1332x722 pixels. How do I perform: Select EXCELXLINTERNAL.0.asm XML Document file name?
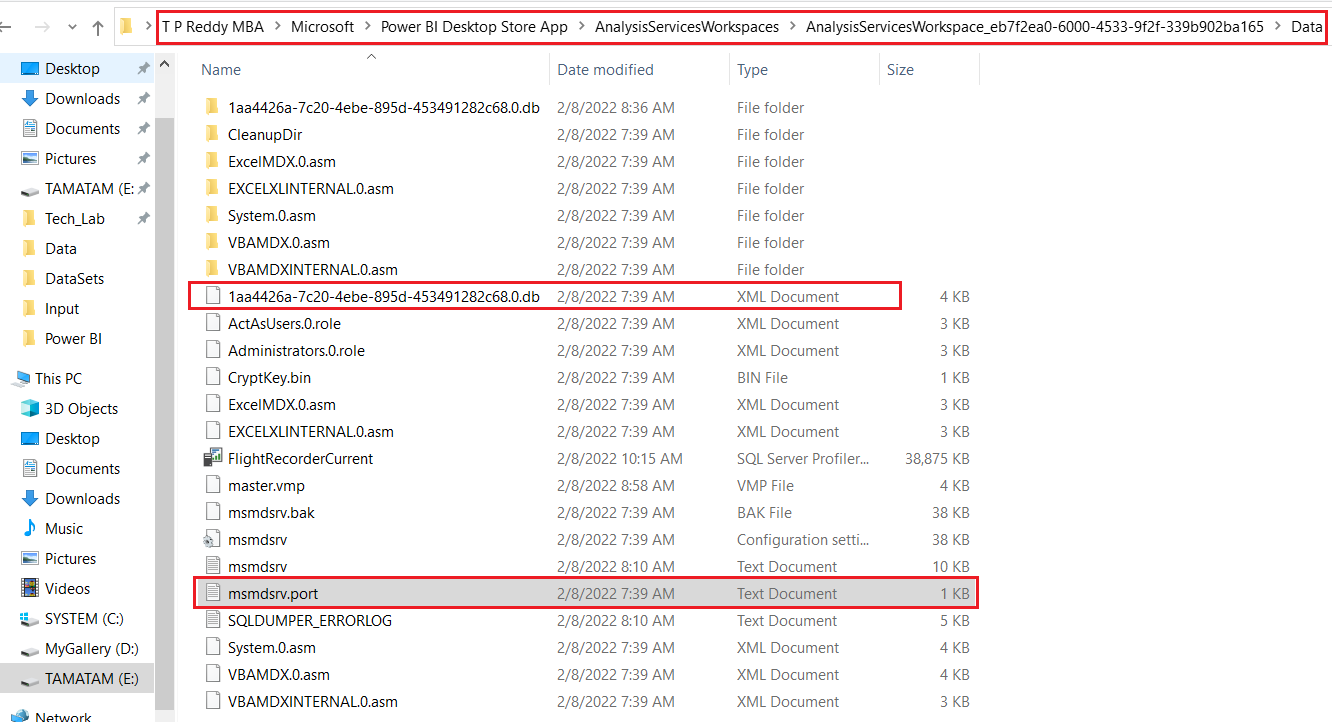(x=311, y=431)
